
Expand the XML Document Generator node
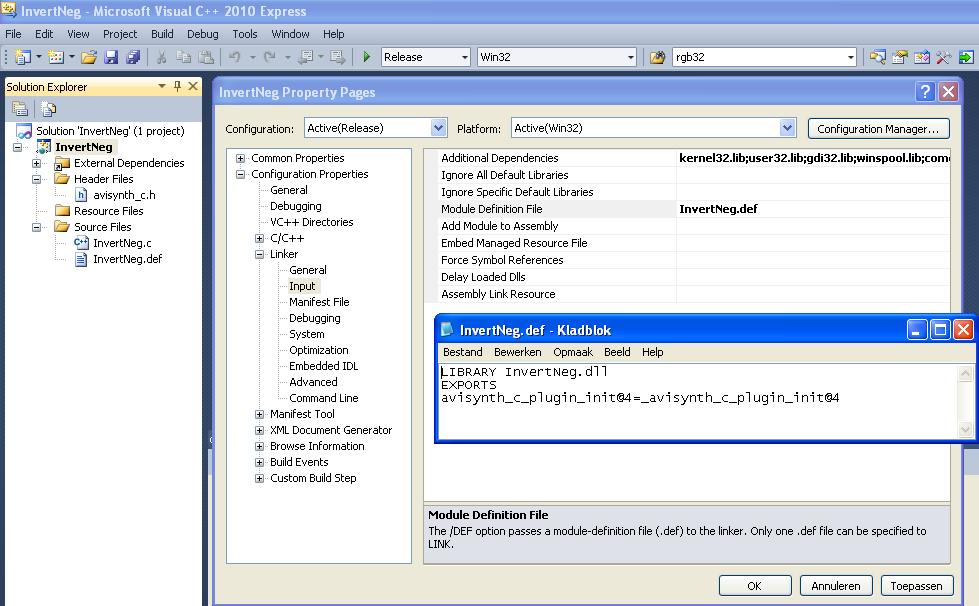[x=259, y=431]
